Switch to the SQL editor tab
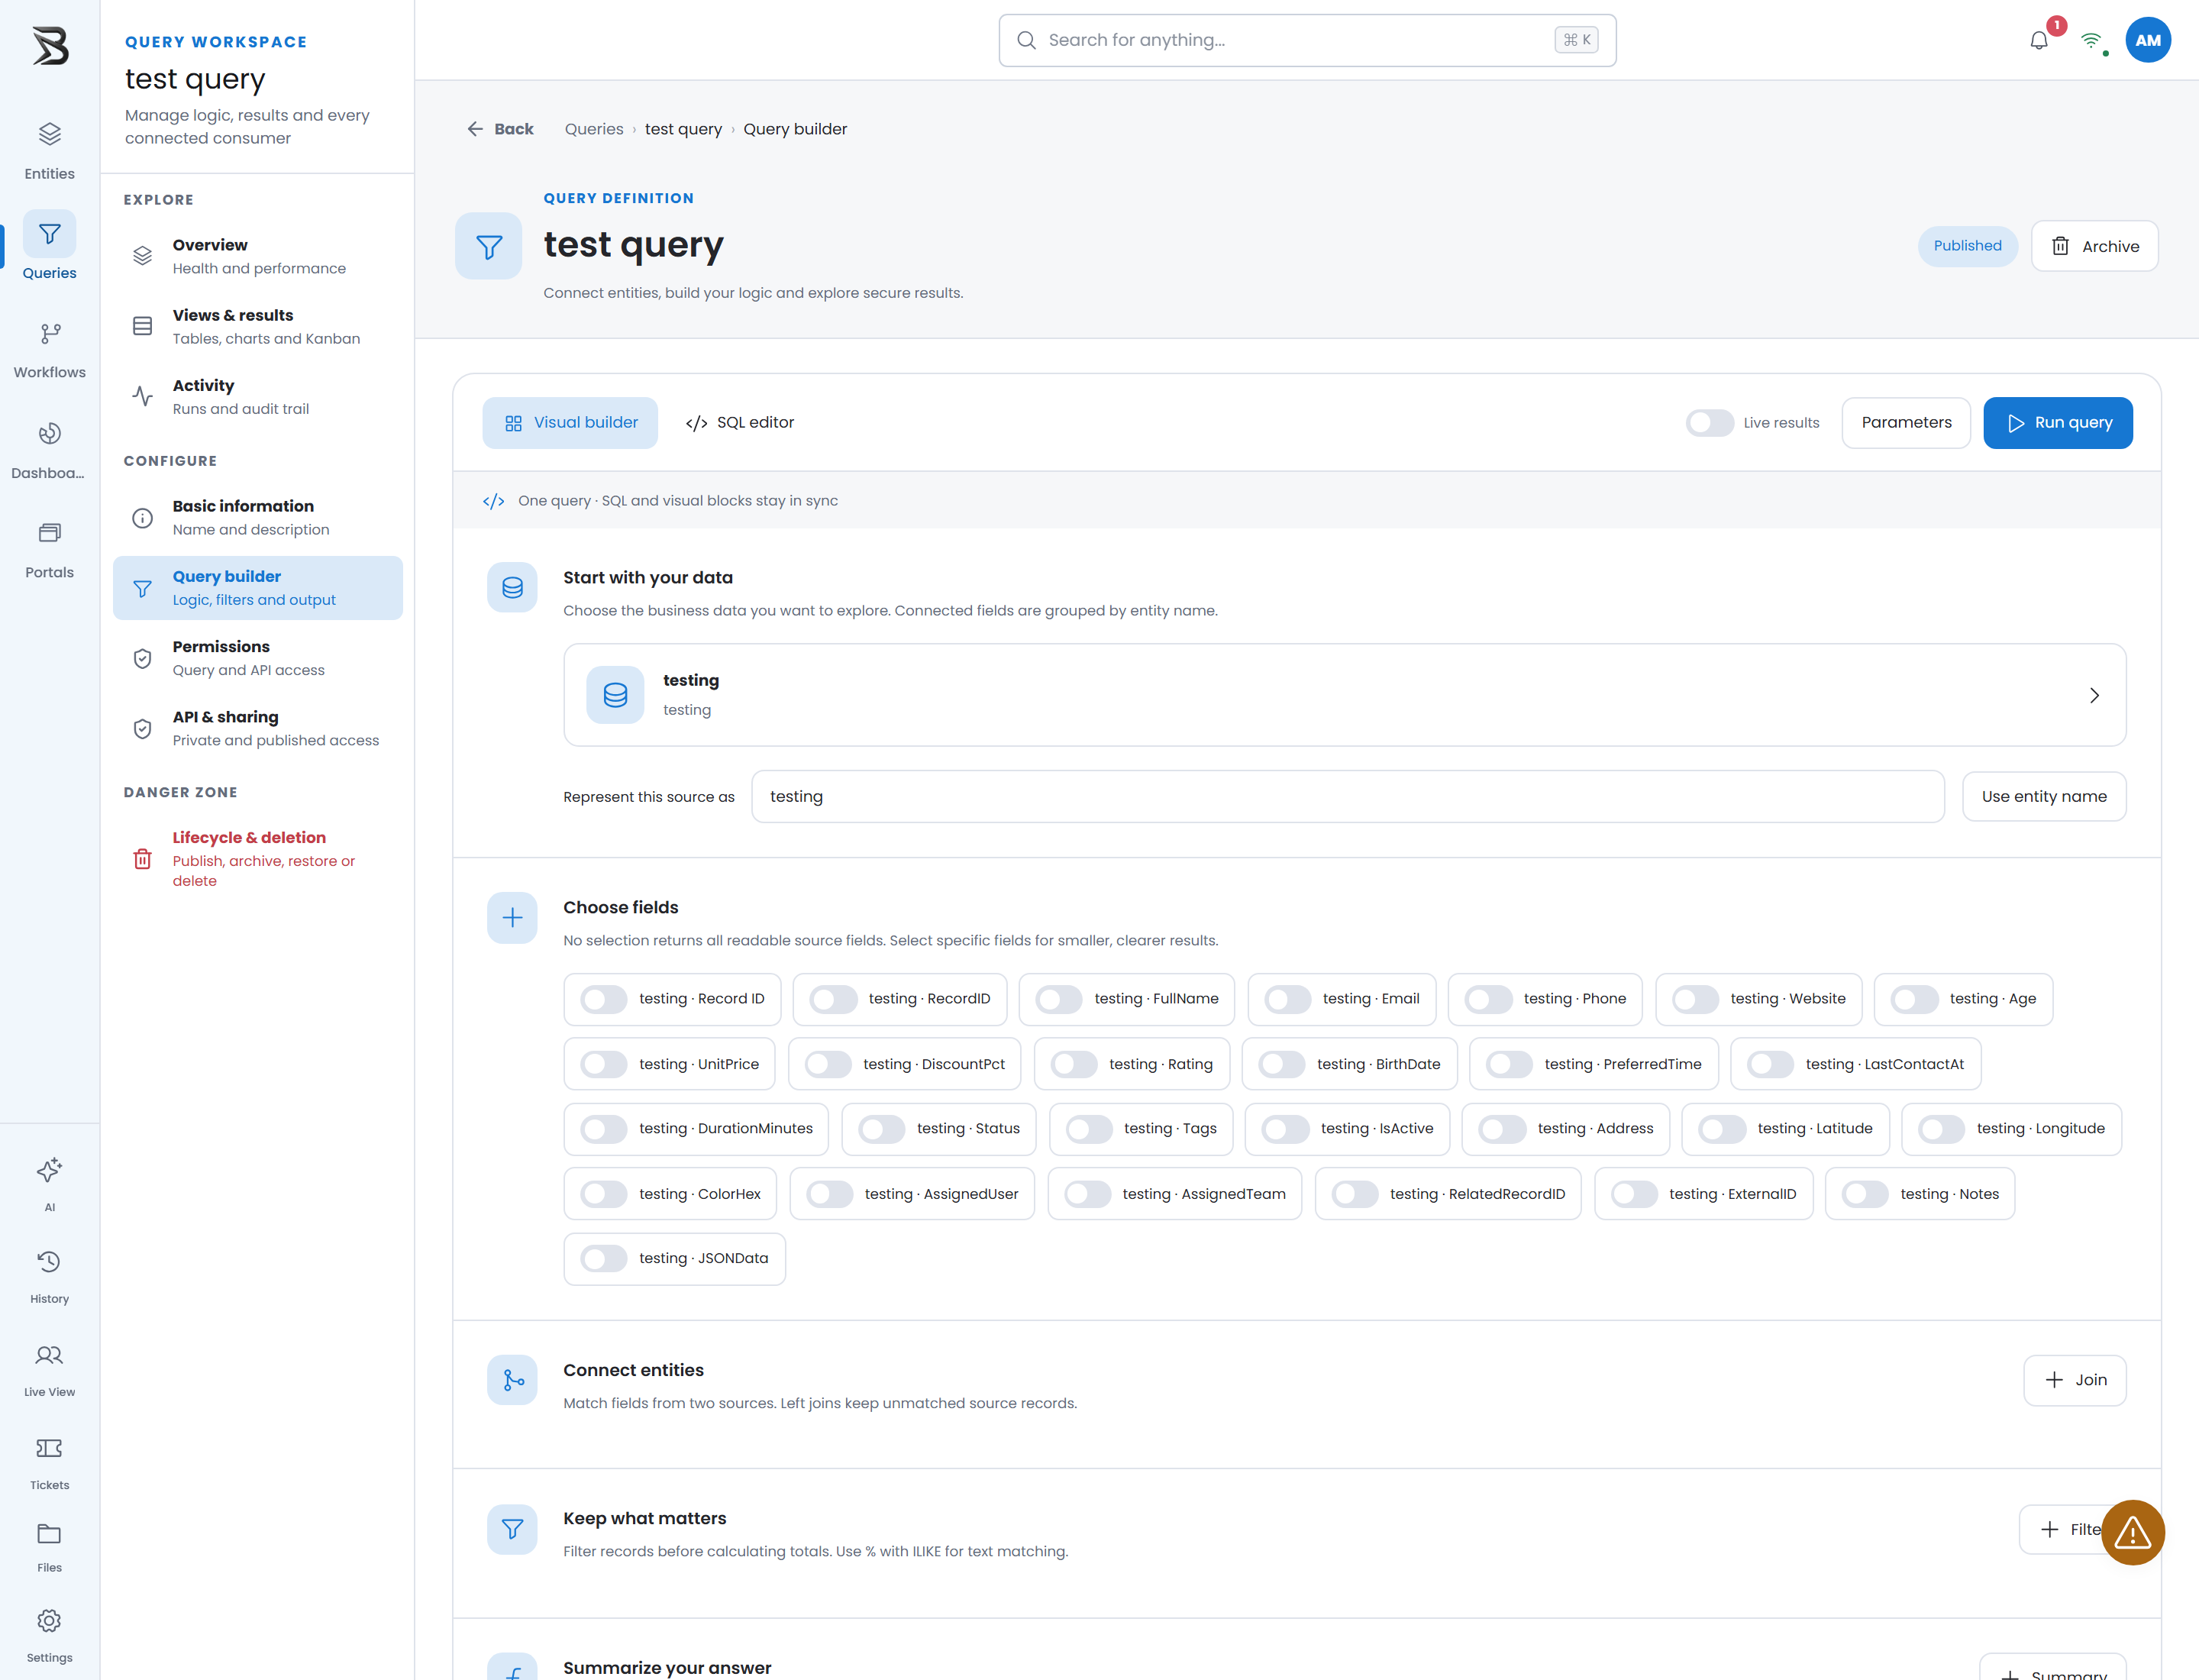2199x1680 pixels. tap(740, 423)
